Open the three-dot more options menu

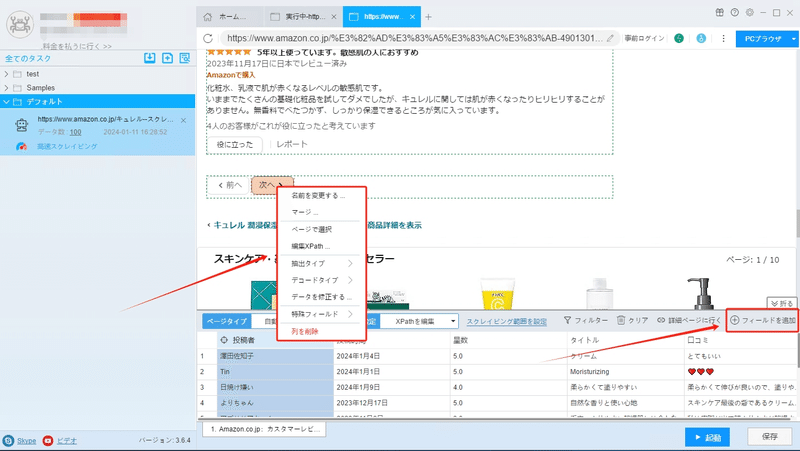[x=723, y=38]
